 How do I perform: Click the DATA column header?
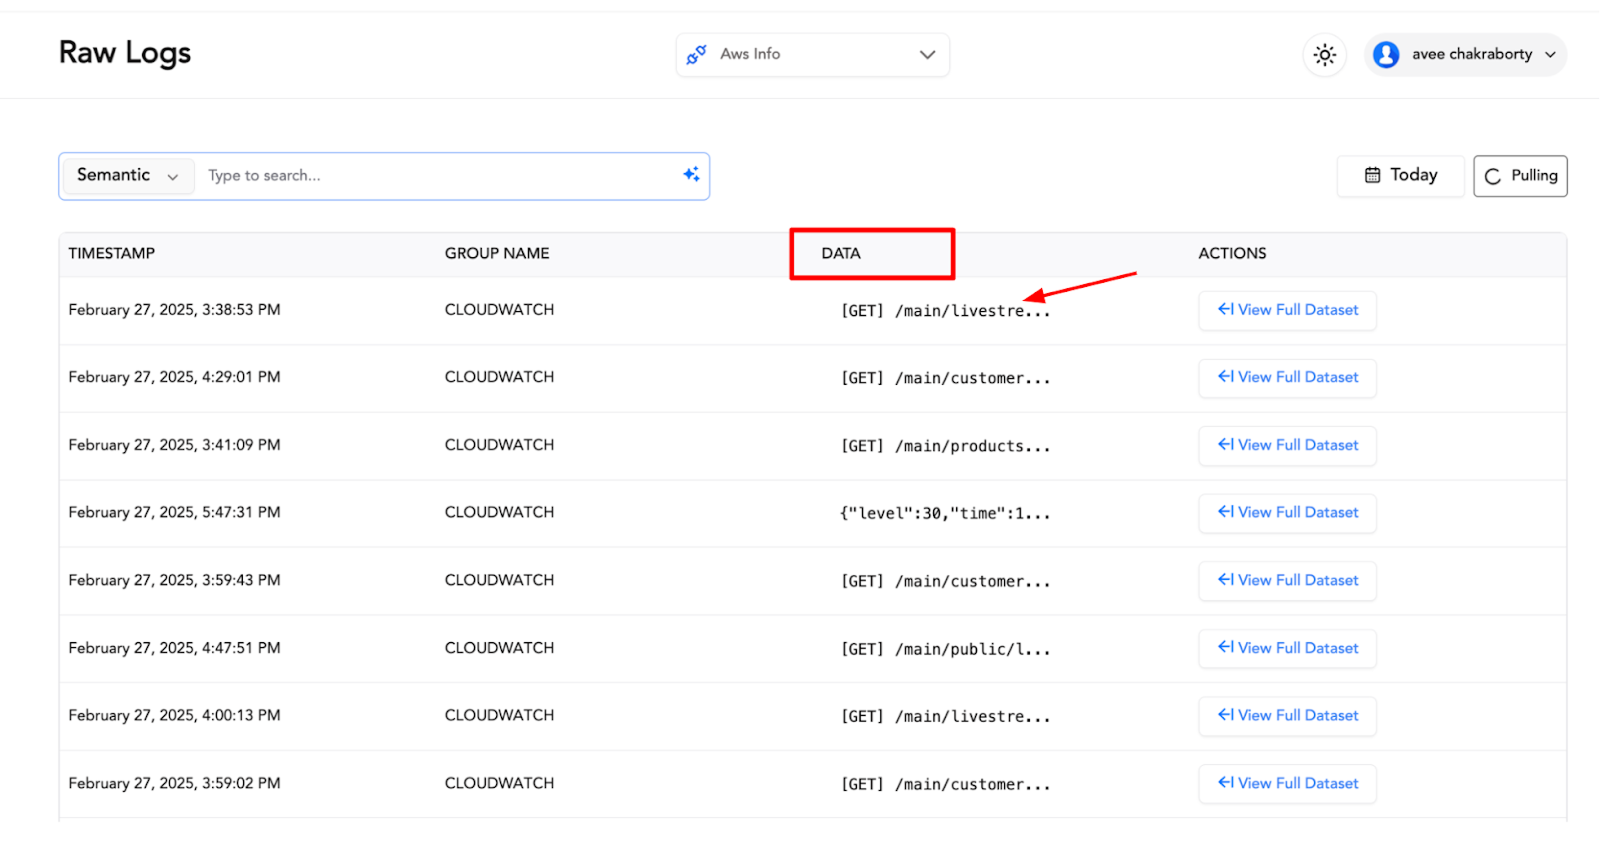click(841, 254)
